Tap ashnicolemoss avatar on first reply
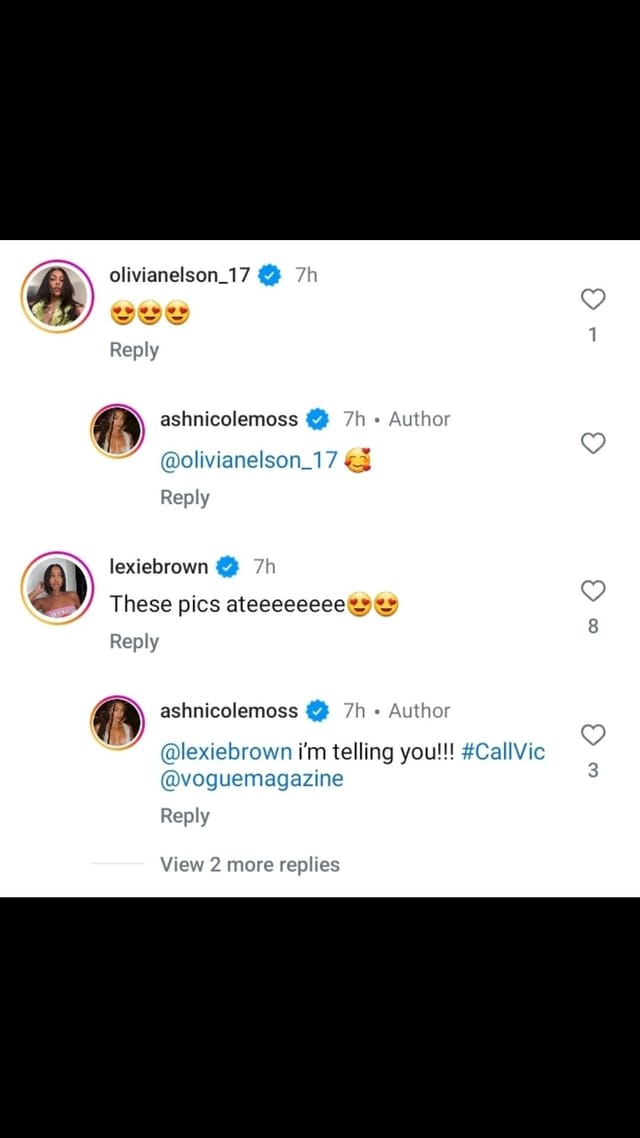 click(118, 431)
